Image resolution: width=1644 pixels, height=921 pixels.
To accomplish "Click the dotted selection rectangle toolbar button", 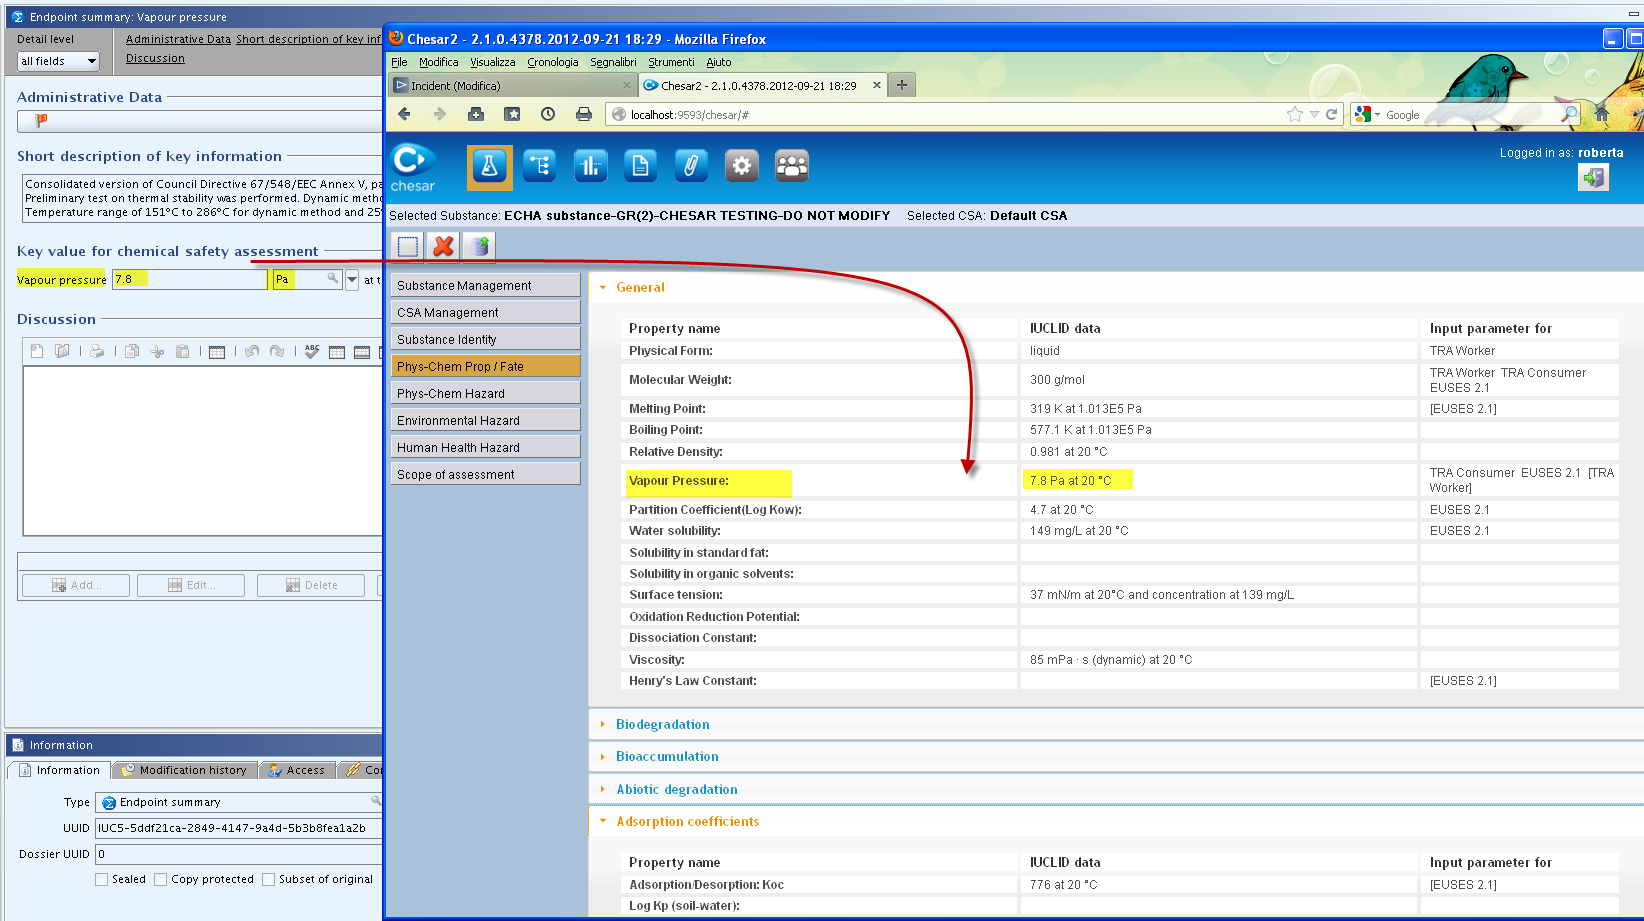I will coord(408,246).
